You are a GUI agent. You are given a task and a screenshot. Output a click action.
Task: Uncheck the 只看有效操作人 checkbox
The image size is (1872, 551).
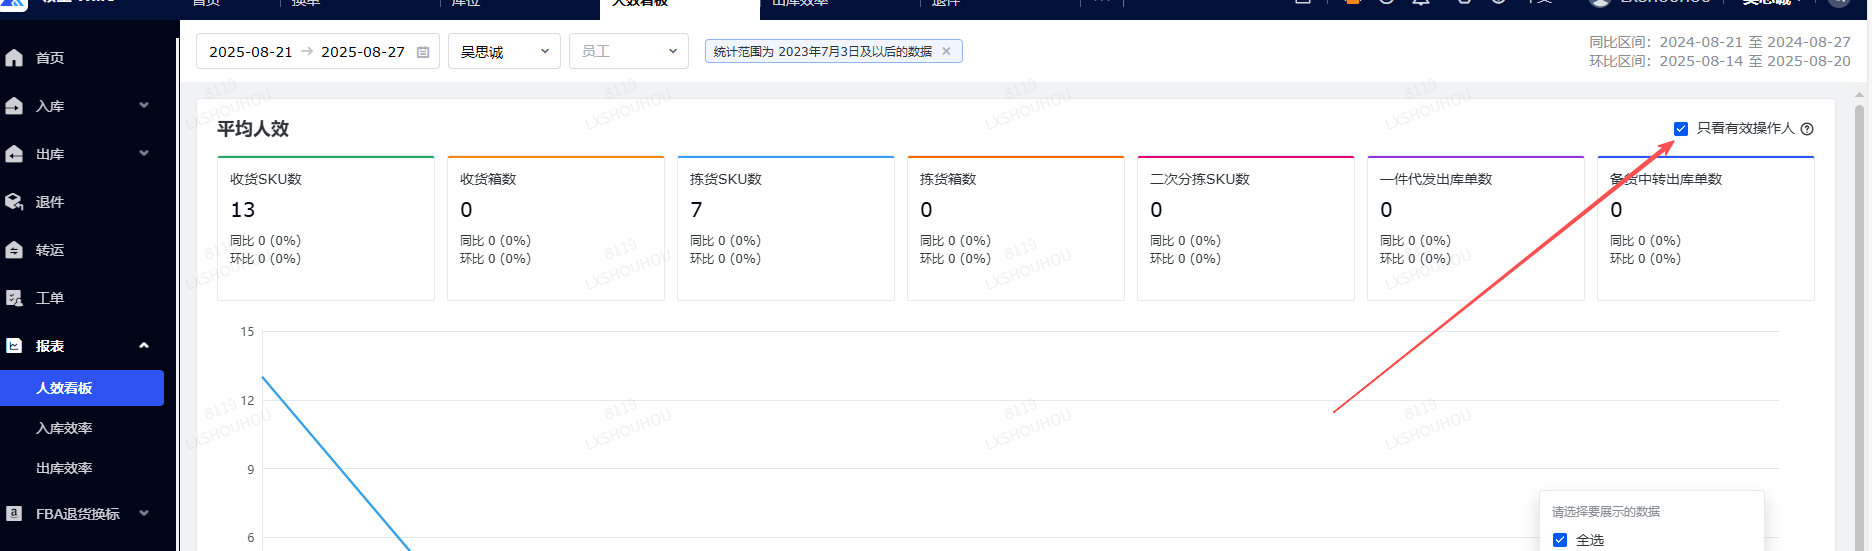click(1681, 129)
